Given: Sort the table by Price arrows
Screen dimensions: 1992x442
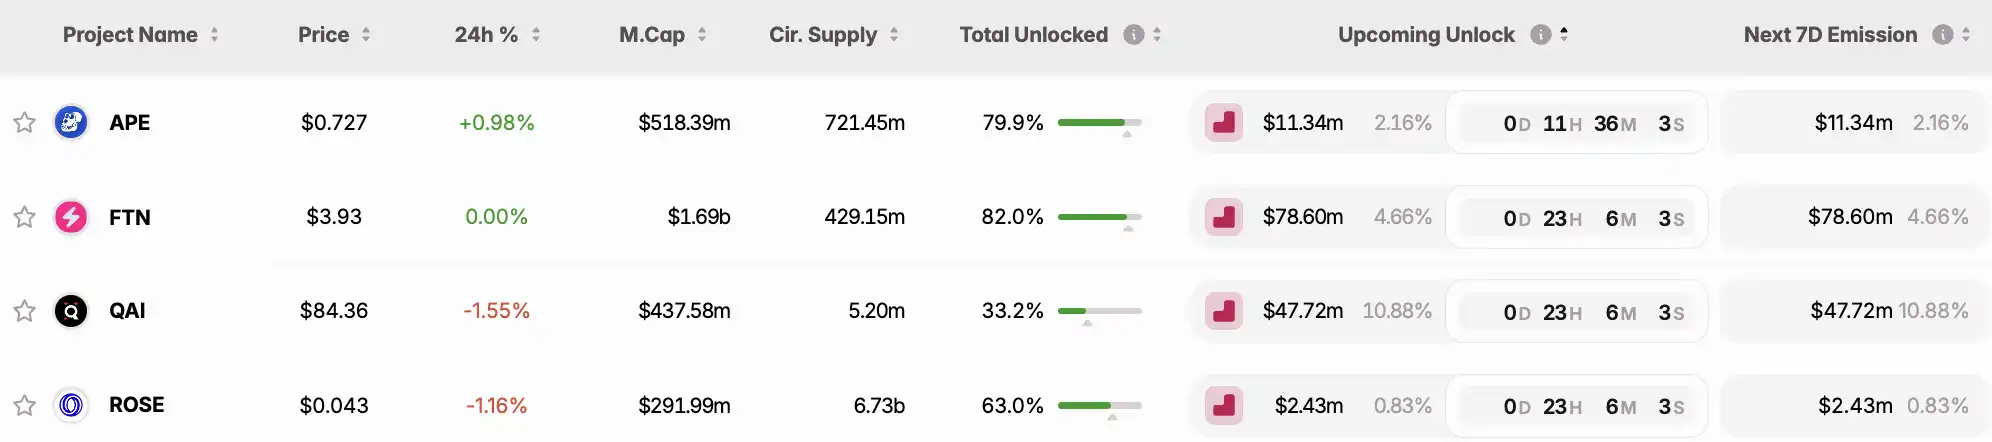Looking at the screenshot, I should (x=366, y=35).
